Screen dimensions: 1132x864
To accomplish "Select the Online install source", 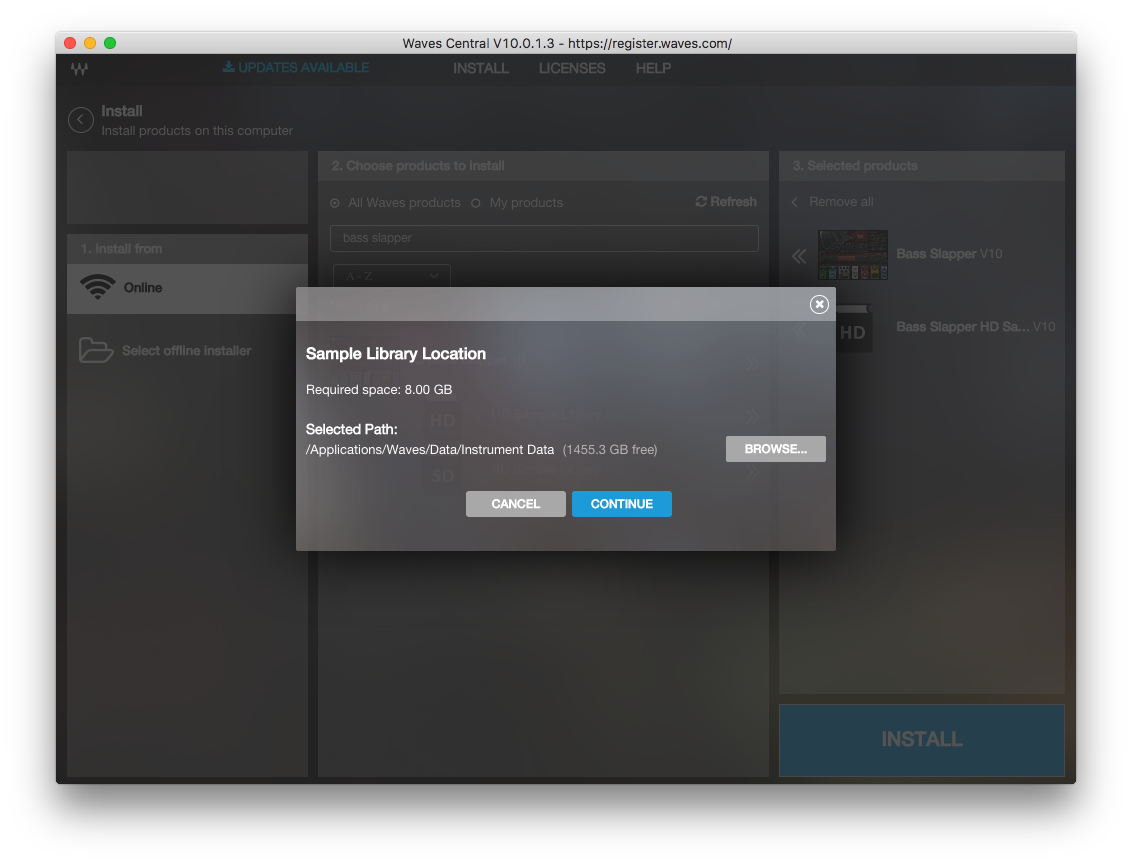I will click(187, 288).
